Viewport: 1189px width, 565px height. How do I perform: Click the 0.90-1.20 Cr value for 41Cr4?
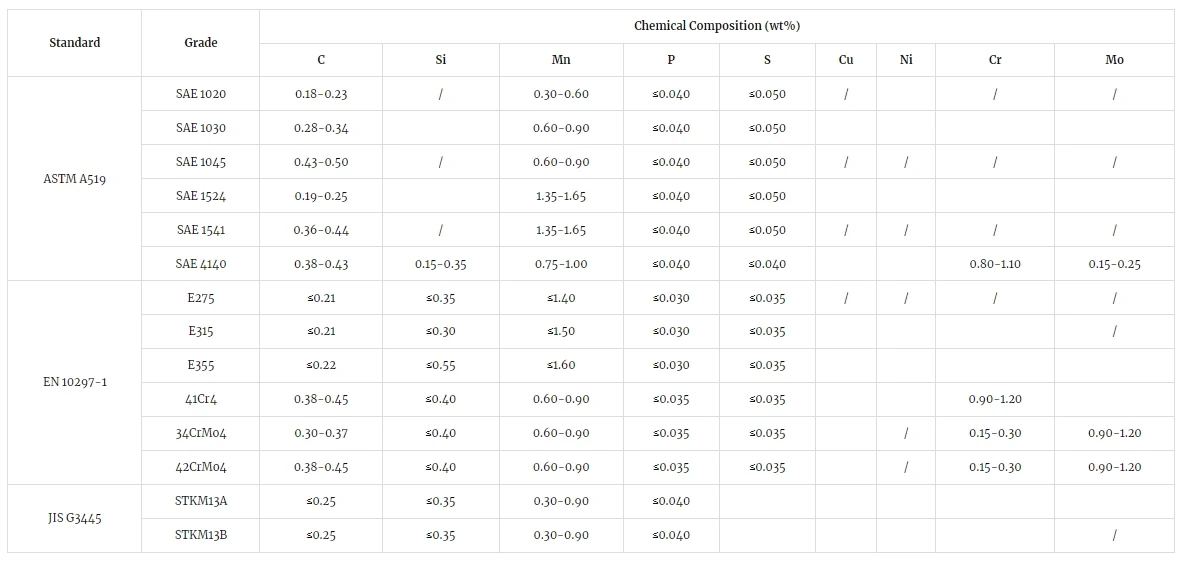point(995,400)
